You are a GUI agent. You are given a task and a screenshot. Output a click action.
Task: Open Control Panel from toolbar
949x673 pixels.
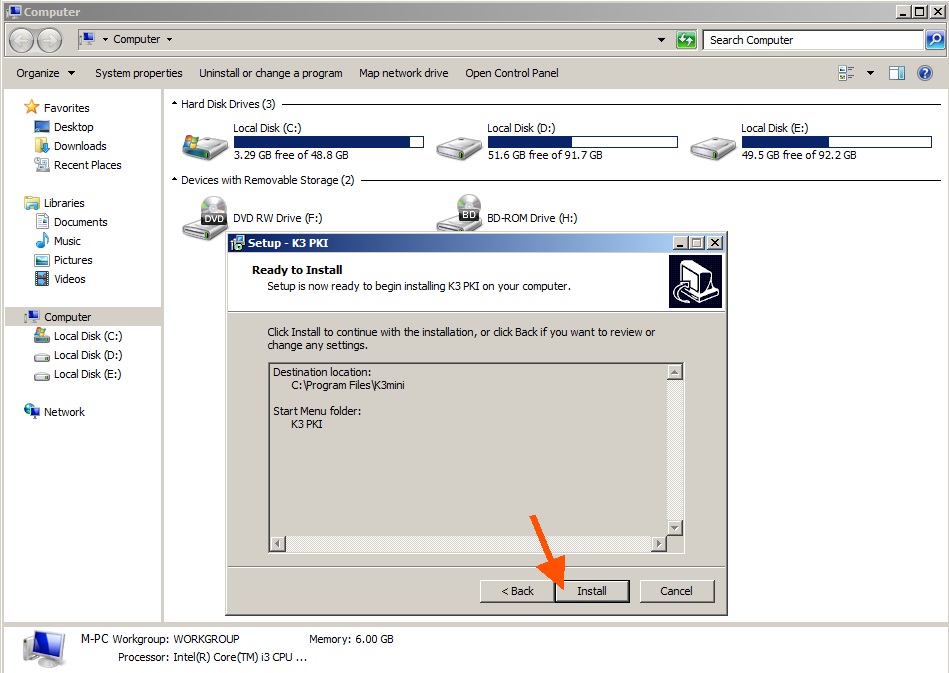point(511,73)
